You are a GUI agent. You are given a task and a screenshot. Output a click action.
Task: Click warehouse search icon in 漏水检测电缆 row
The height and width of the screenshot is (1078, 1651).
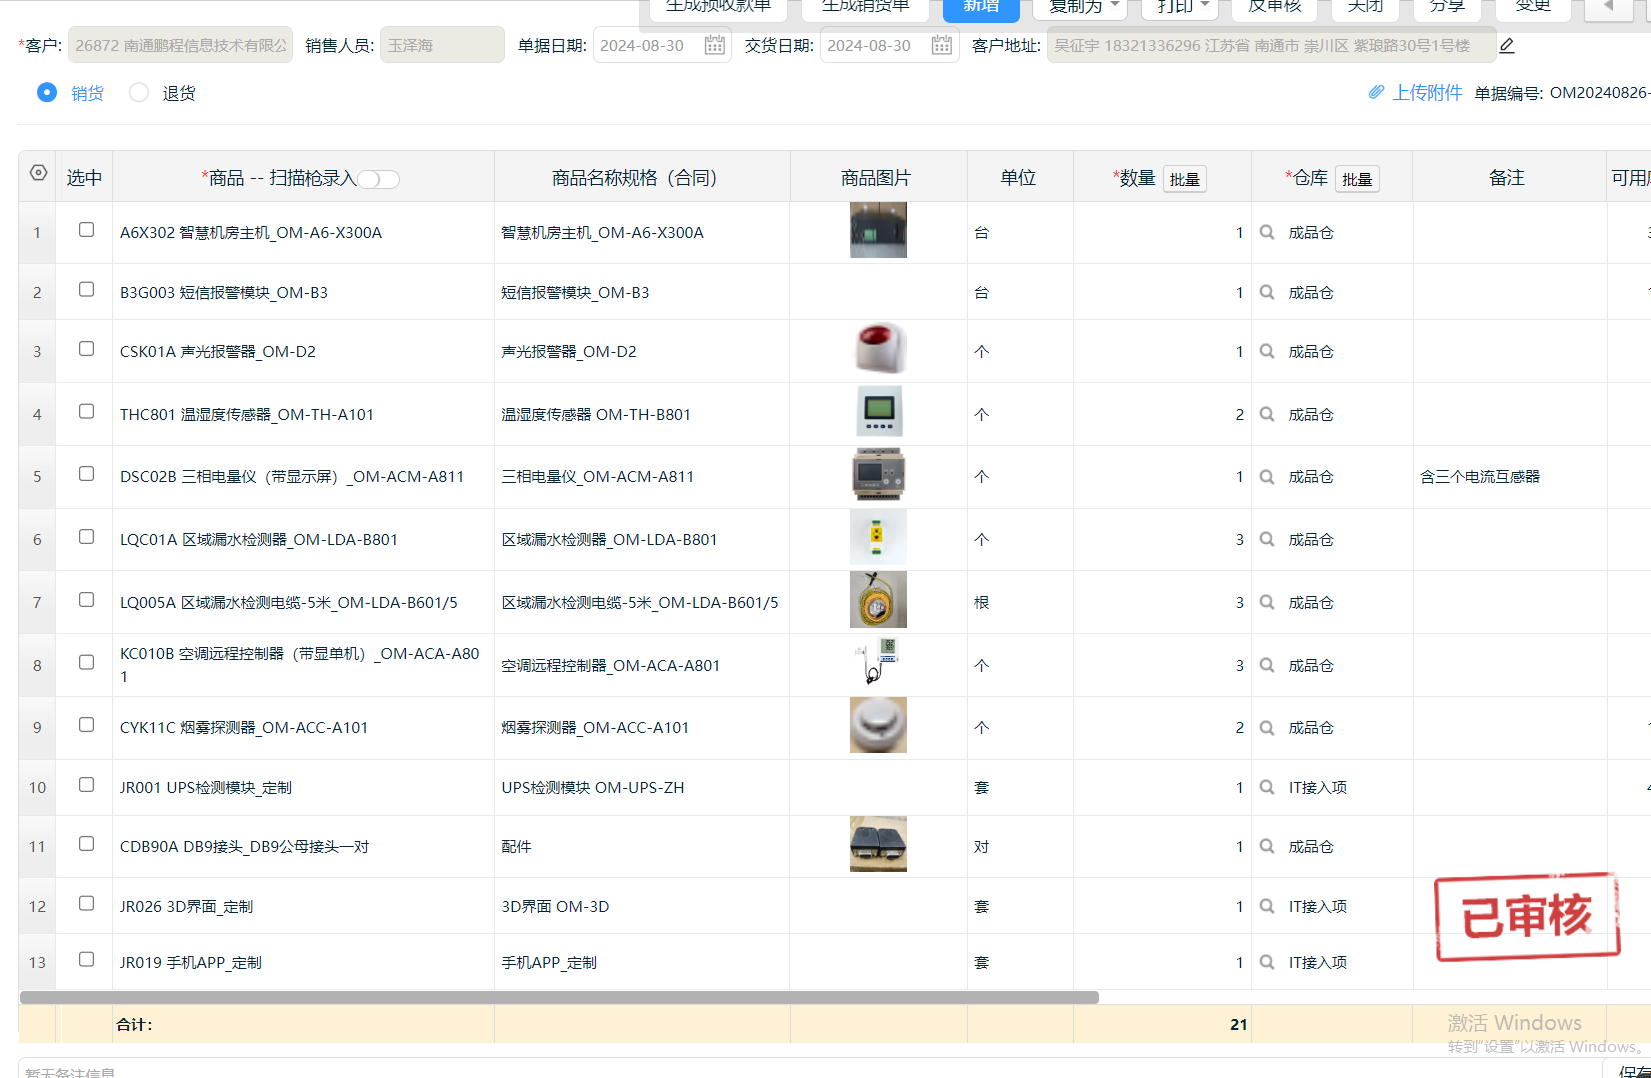click(1267, 602)
